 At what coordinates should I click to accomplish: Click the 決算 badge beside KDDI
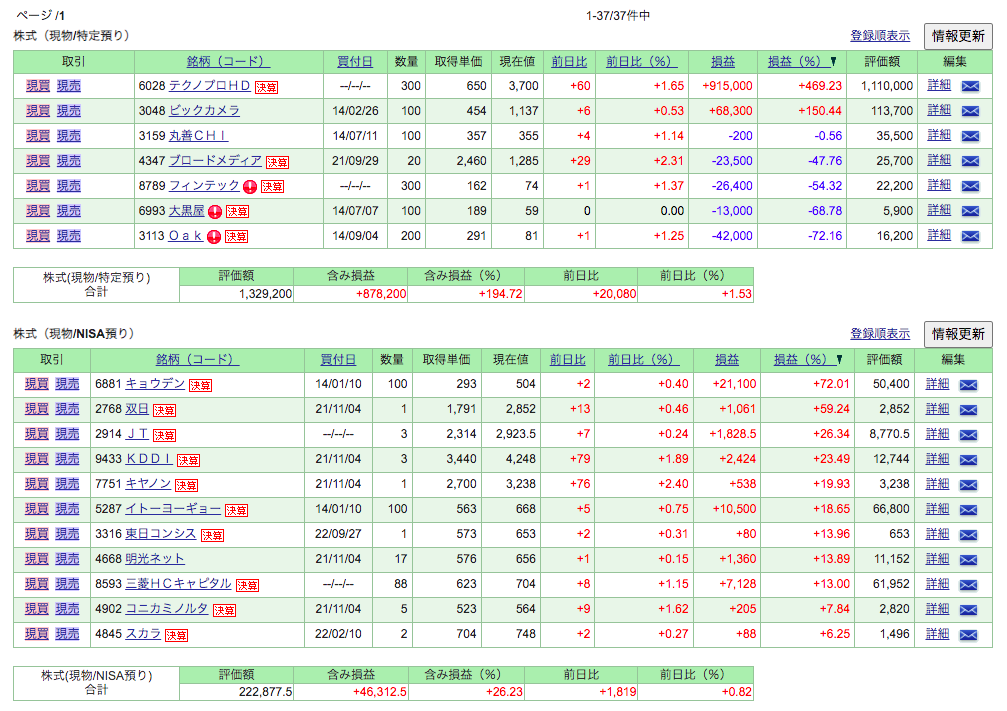(188, 461)
